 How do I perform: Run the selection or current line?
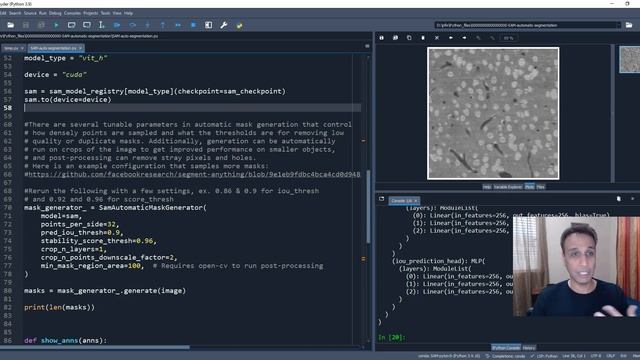click(102, 25)
